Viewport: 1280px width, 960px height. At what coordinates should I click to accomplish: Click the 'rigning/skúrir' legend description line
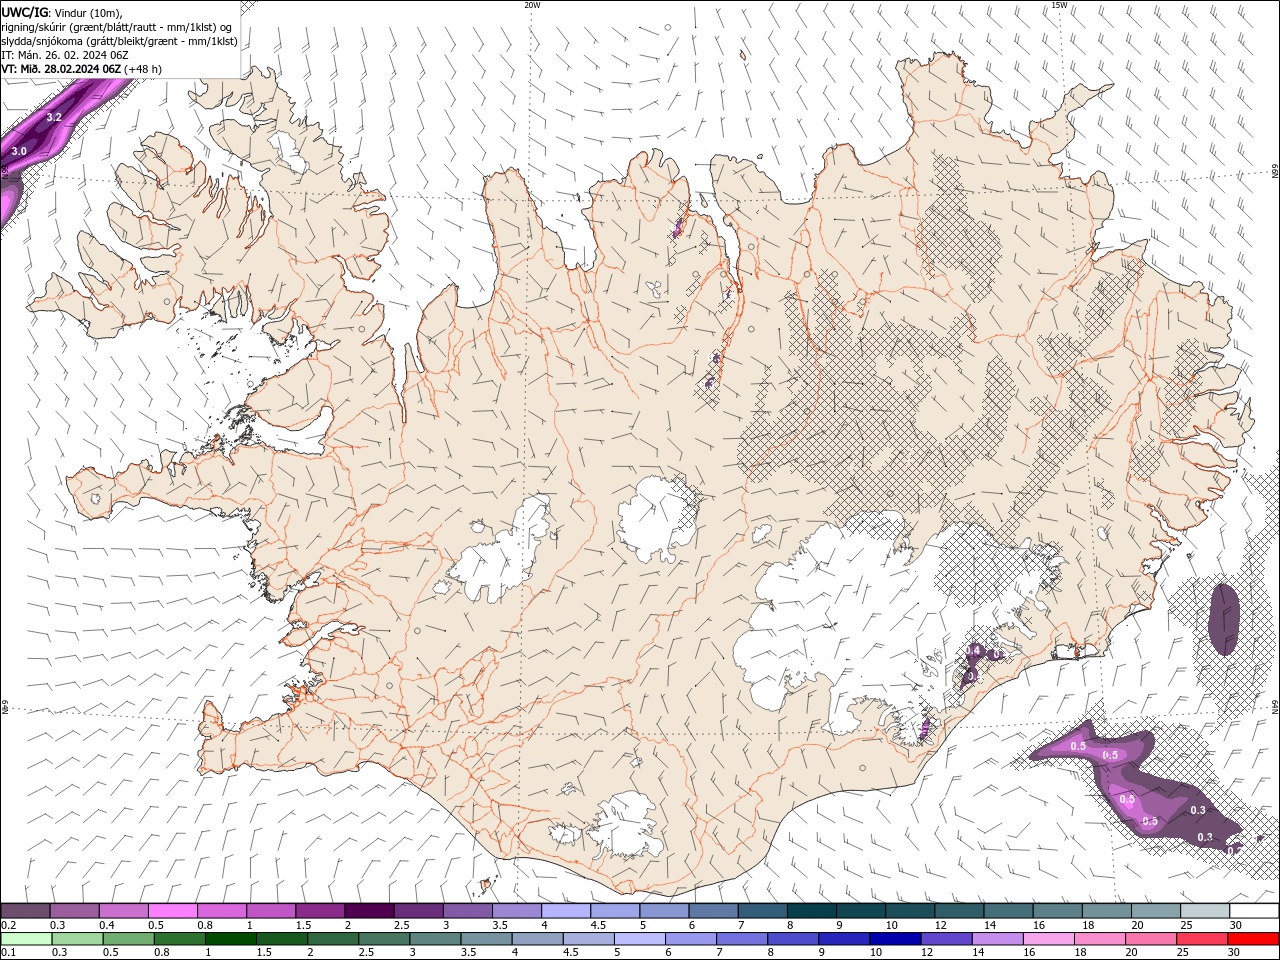pos(116,27)
